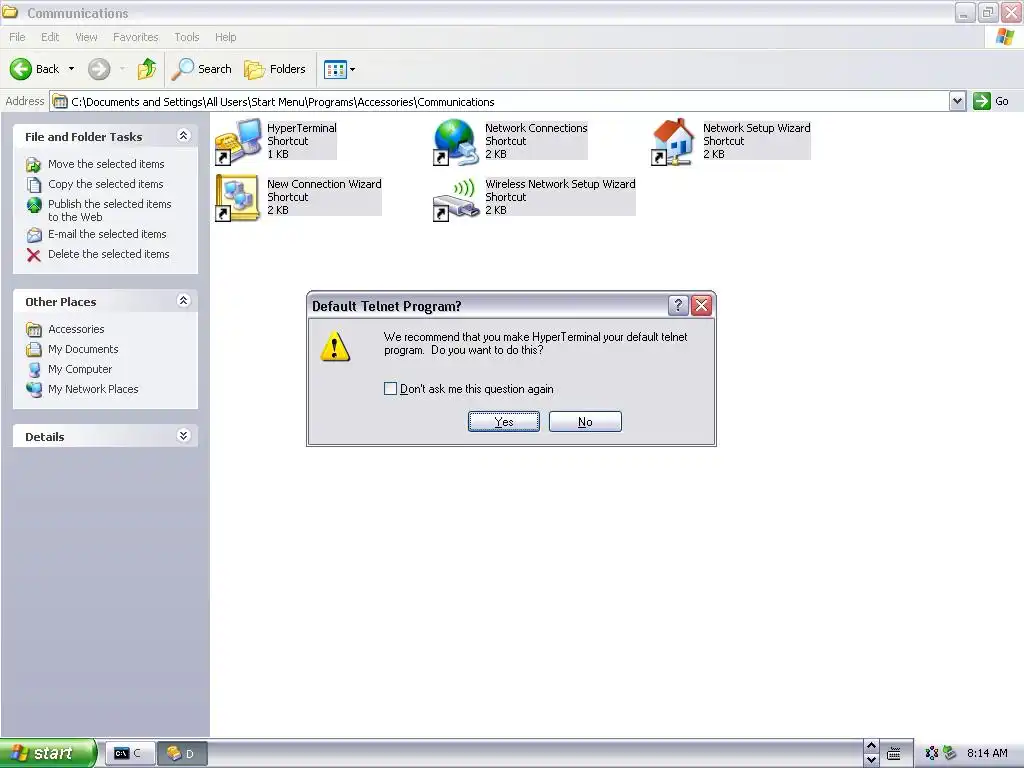Screen dimensions: 1024x768
Task: Click Yes to set HyperTerminal default
Action: tap(504, 421)
